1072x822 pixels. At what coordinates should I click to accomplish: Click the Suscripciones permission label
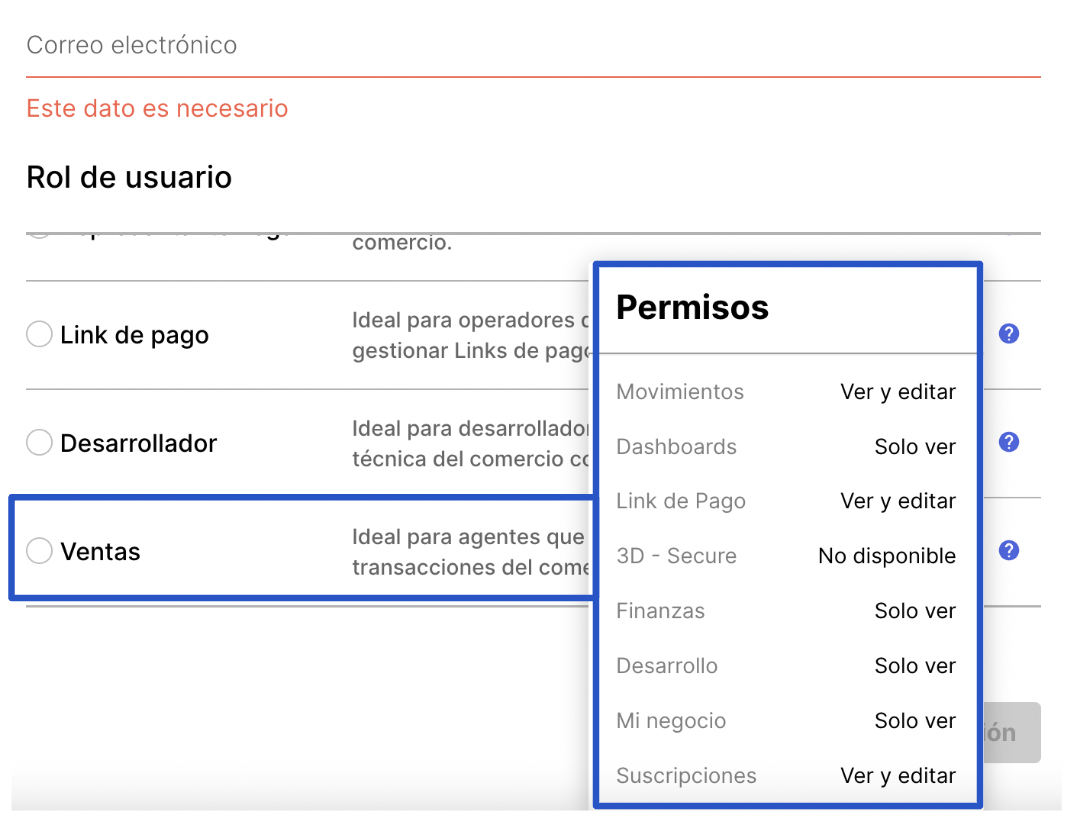click(x=686, y=776)
